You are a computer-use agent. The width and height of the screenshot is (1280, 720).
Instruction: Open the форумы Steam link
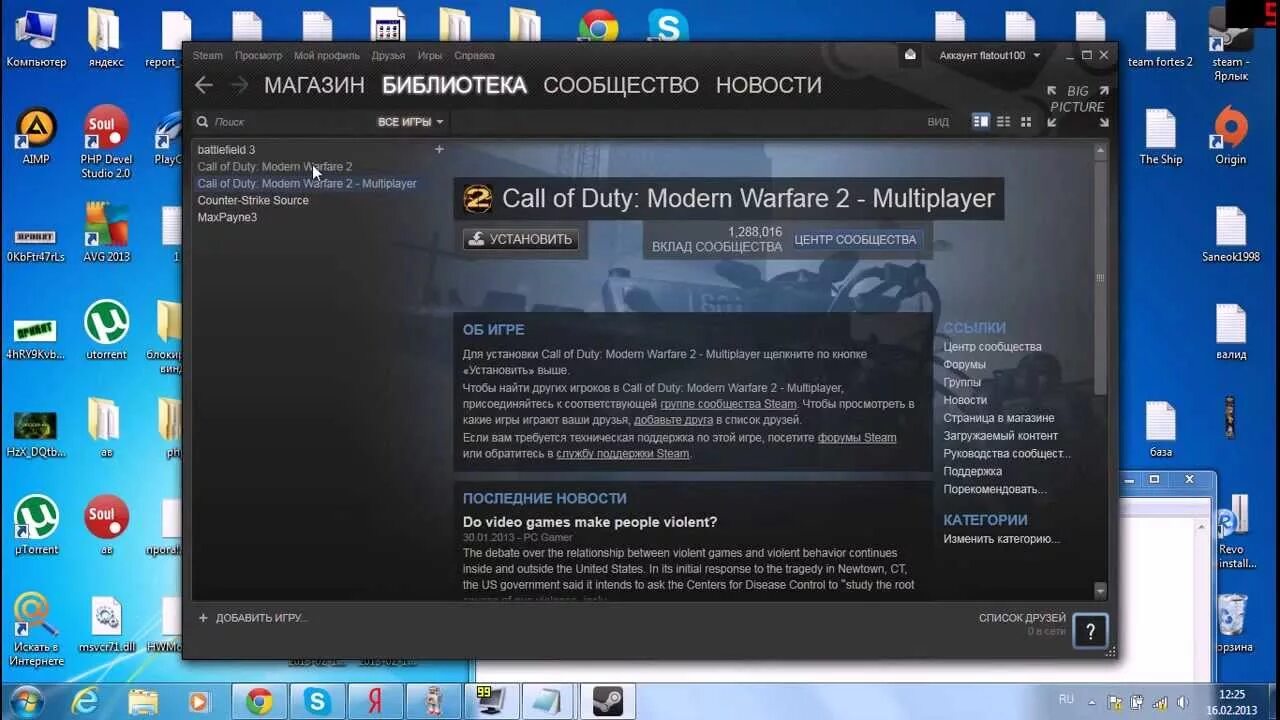pos(857,437)
